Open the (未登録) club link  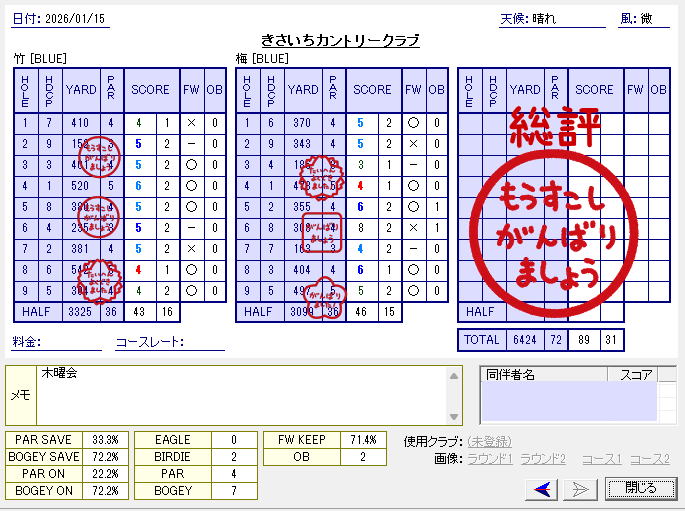pos(490,441)
